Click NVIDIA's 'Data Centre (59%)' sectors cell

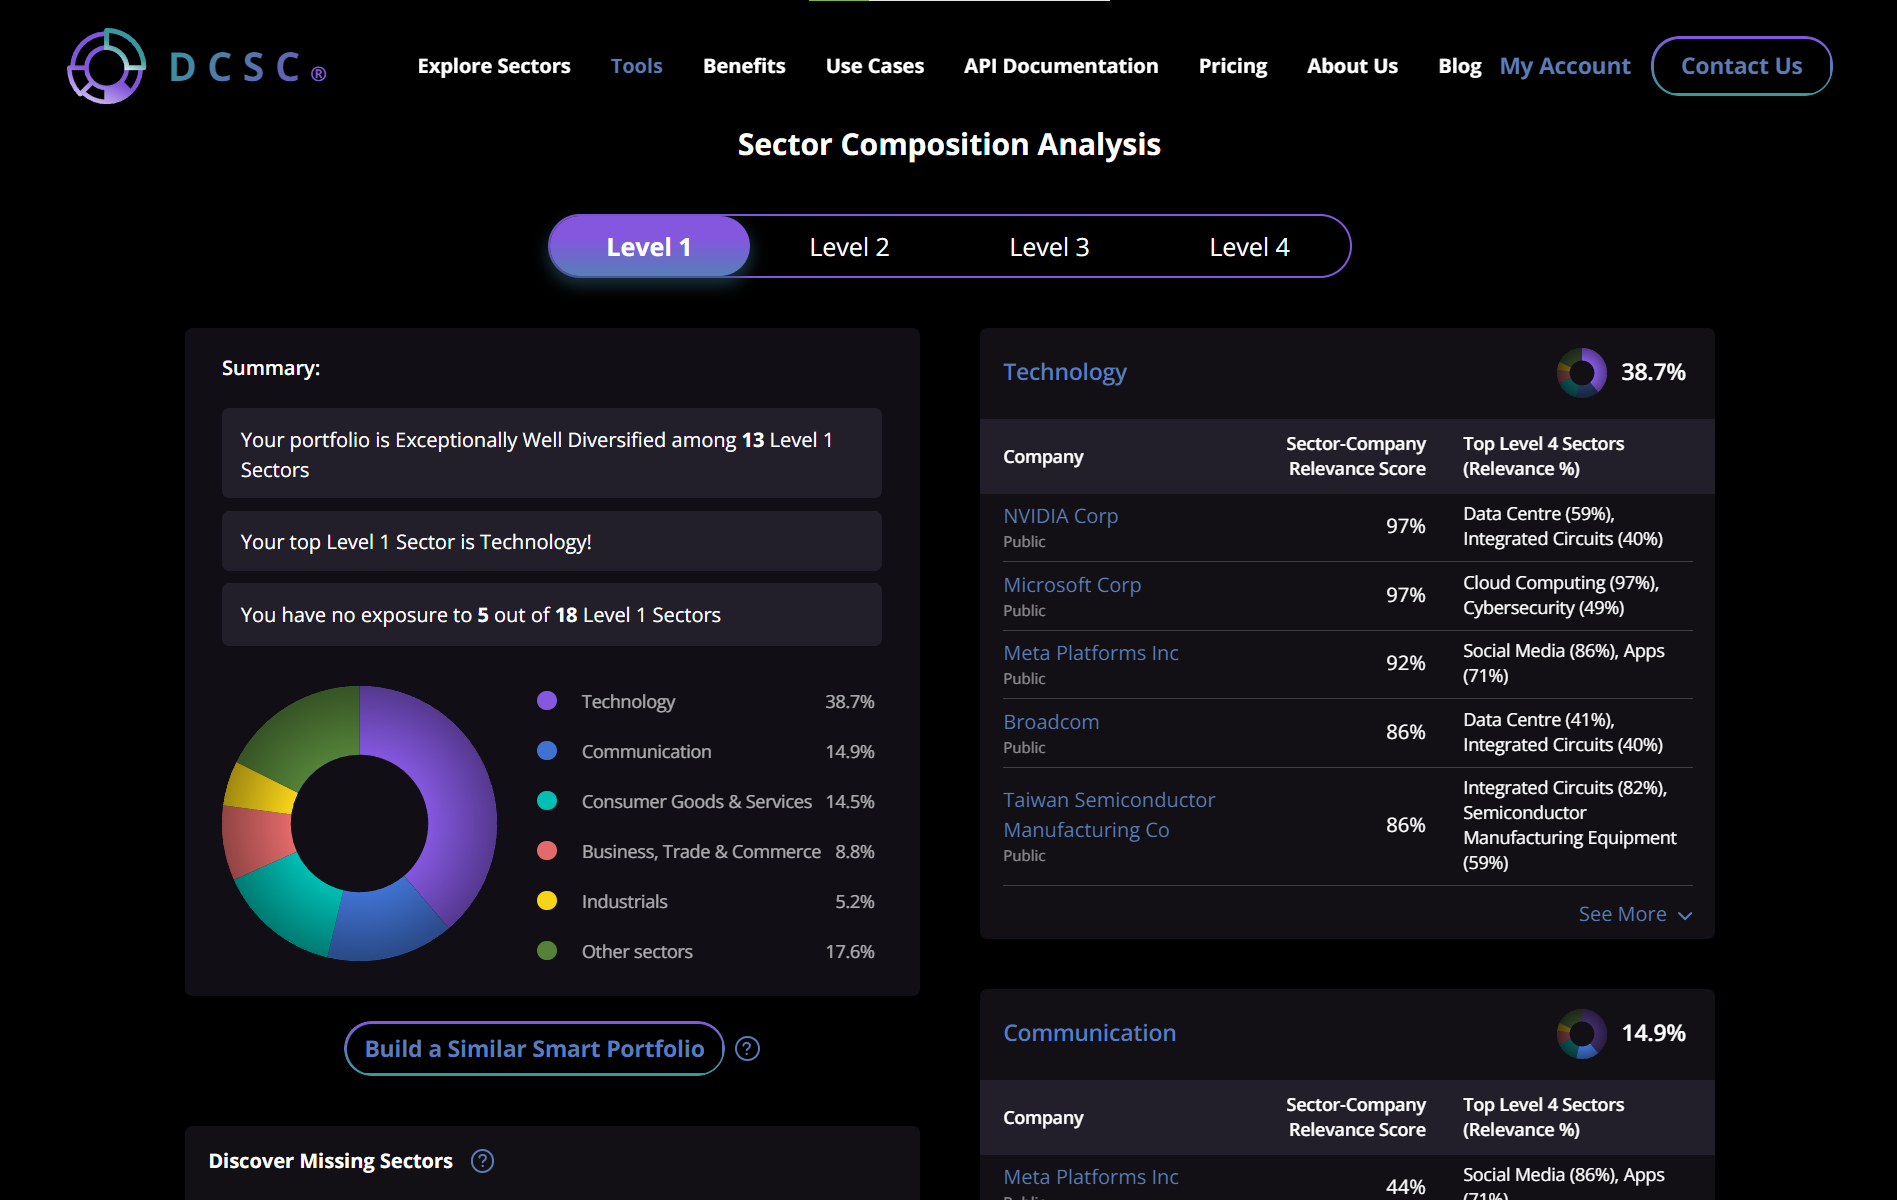[x=1562, y=526]
